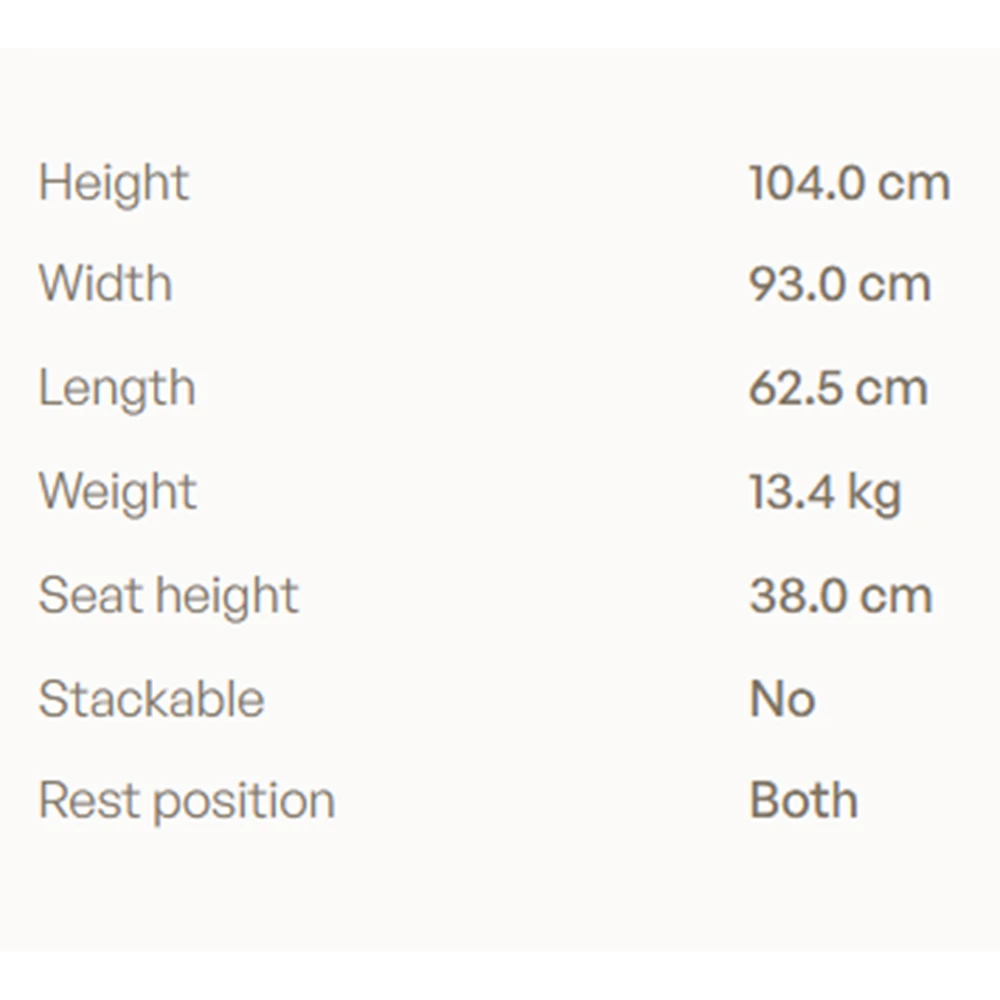The height and width of the screenshot is (1000, 1000).
Task: Click the Rest position label
Action: click(x=187, y=802)
